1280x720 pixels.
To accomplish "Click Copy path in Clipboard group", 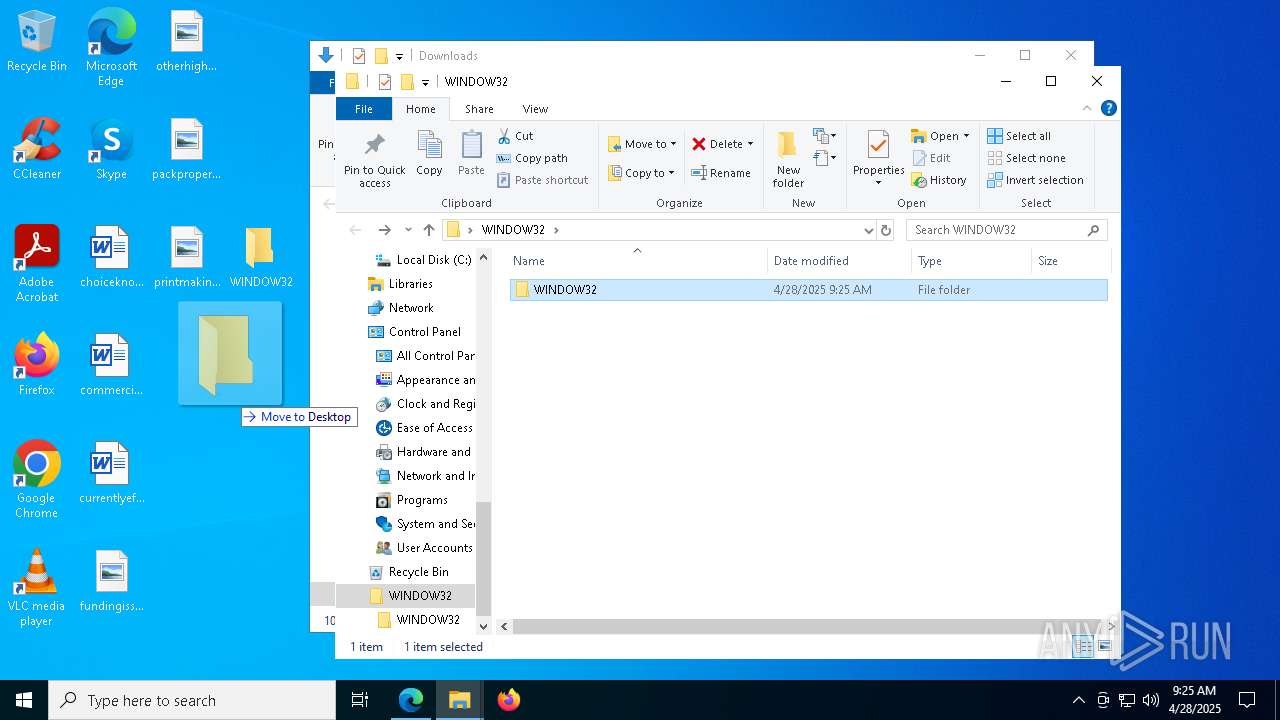I will pos(532,158).
